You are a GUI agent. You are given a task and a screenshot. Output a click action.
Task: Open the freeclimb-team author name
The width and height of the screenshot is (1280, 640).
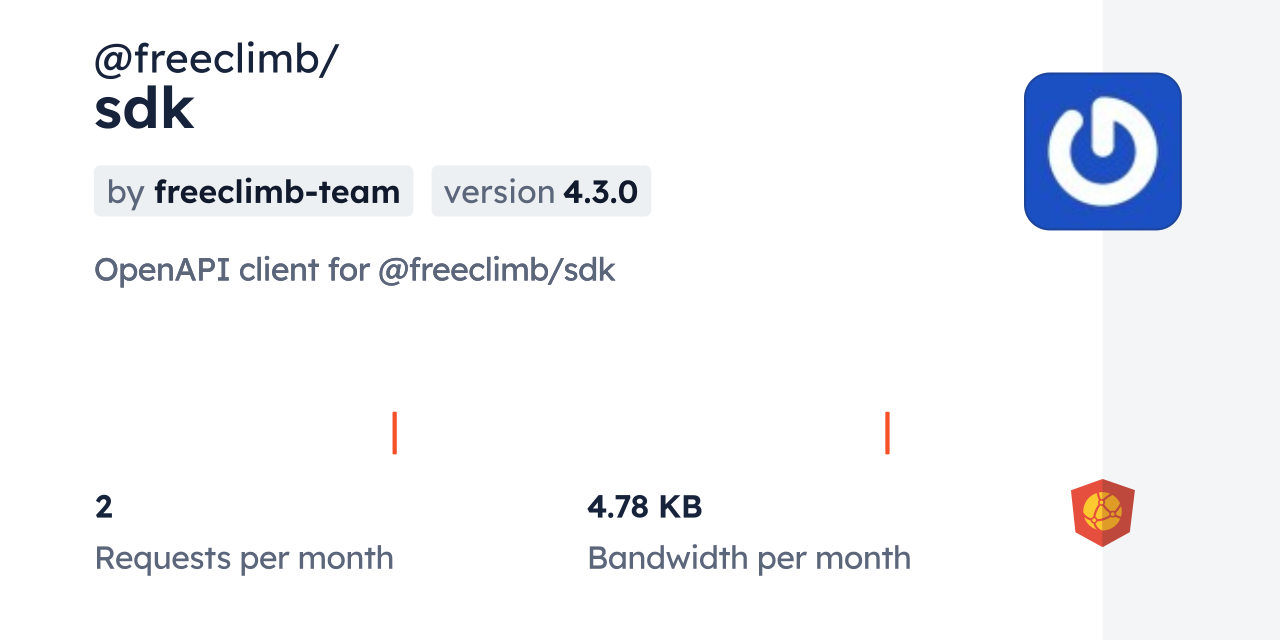tap(277, 192)
